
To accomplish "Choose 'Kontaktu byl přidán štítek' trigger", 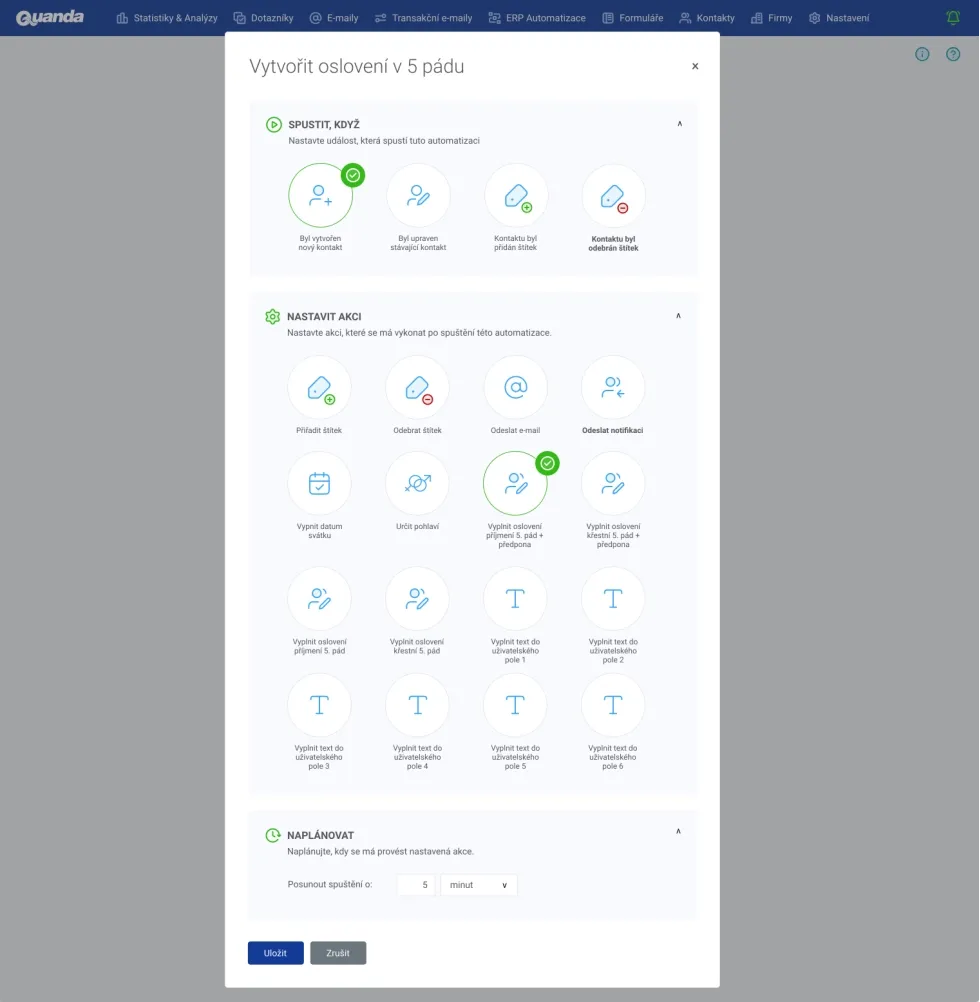I will [516, 196].
